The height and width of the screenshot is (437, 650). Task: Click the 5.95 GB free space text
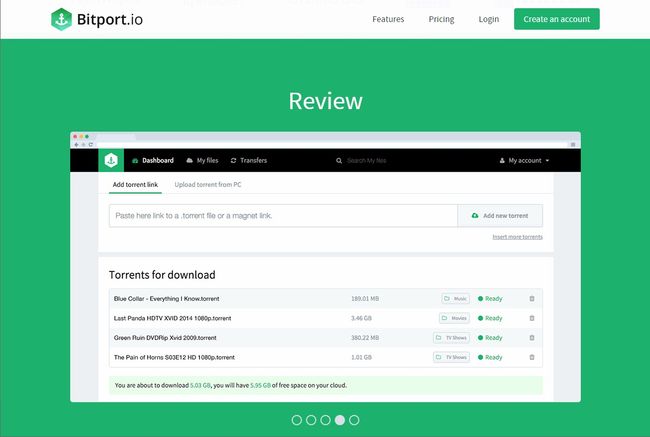[260, 385]
